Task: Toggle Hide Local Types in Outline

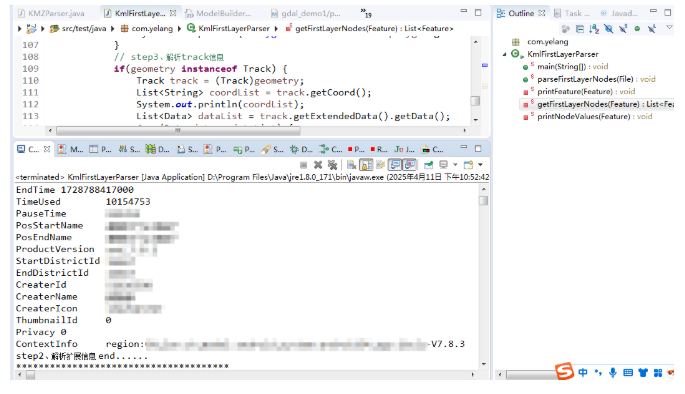Action: coord(652,29)
